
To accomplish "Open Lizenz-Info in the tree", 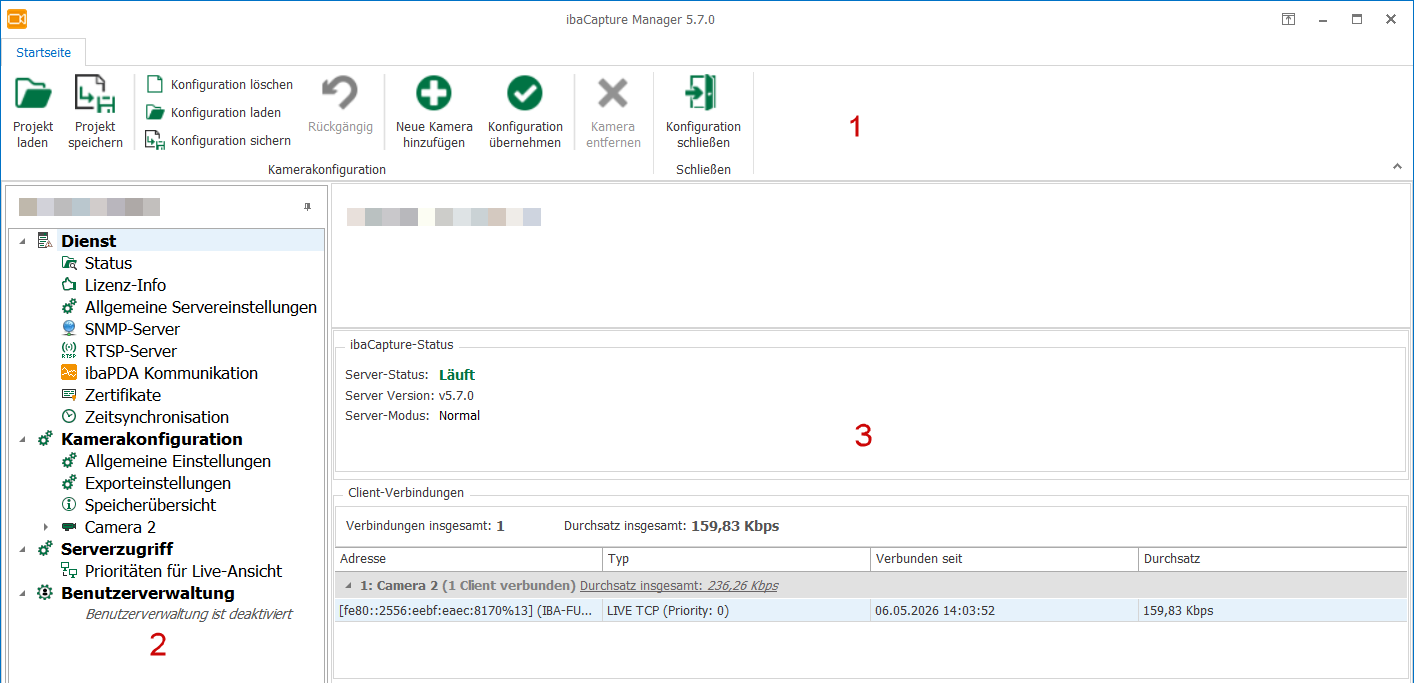I will click(x=125, y=285).
